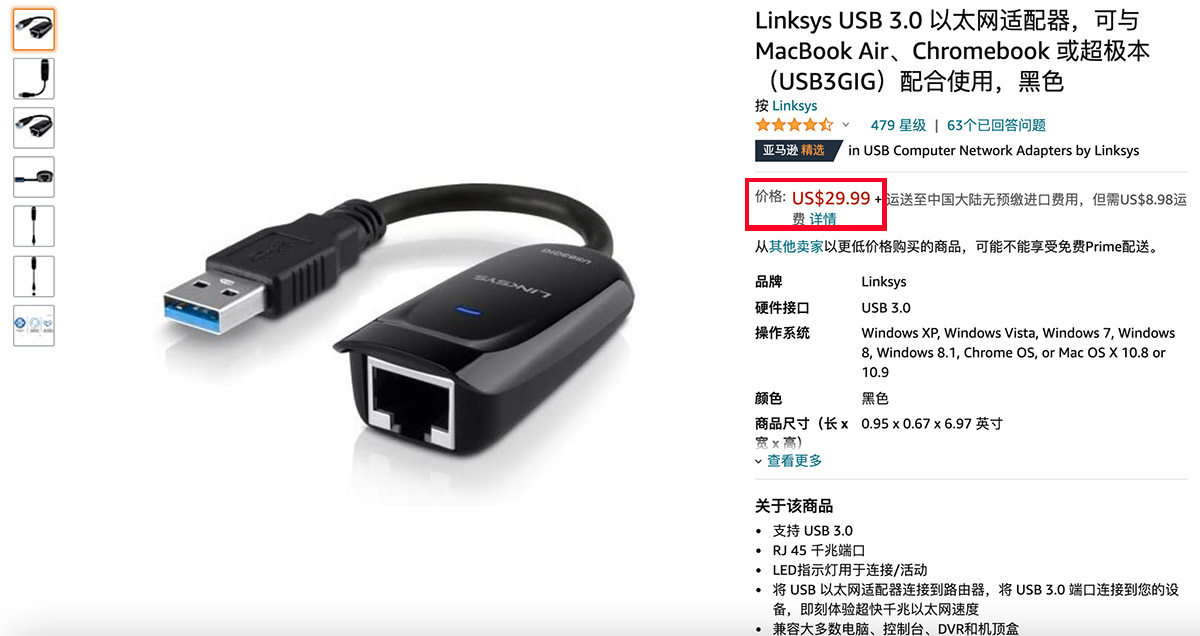Select the fifth thumbnail with vertical adapter
The height and width of the screenshot is (636, 1200).
[34, 226]
